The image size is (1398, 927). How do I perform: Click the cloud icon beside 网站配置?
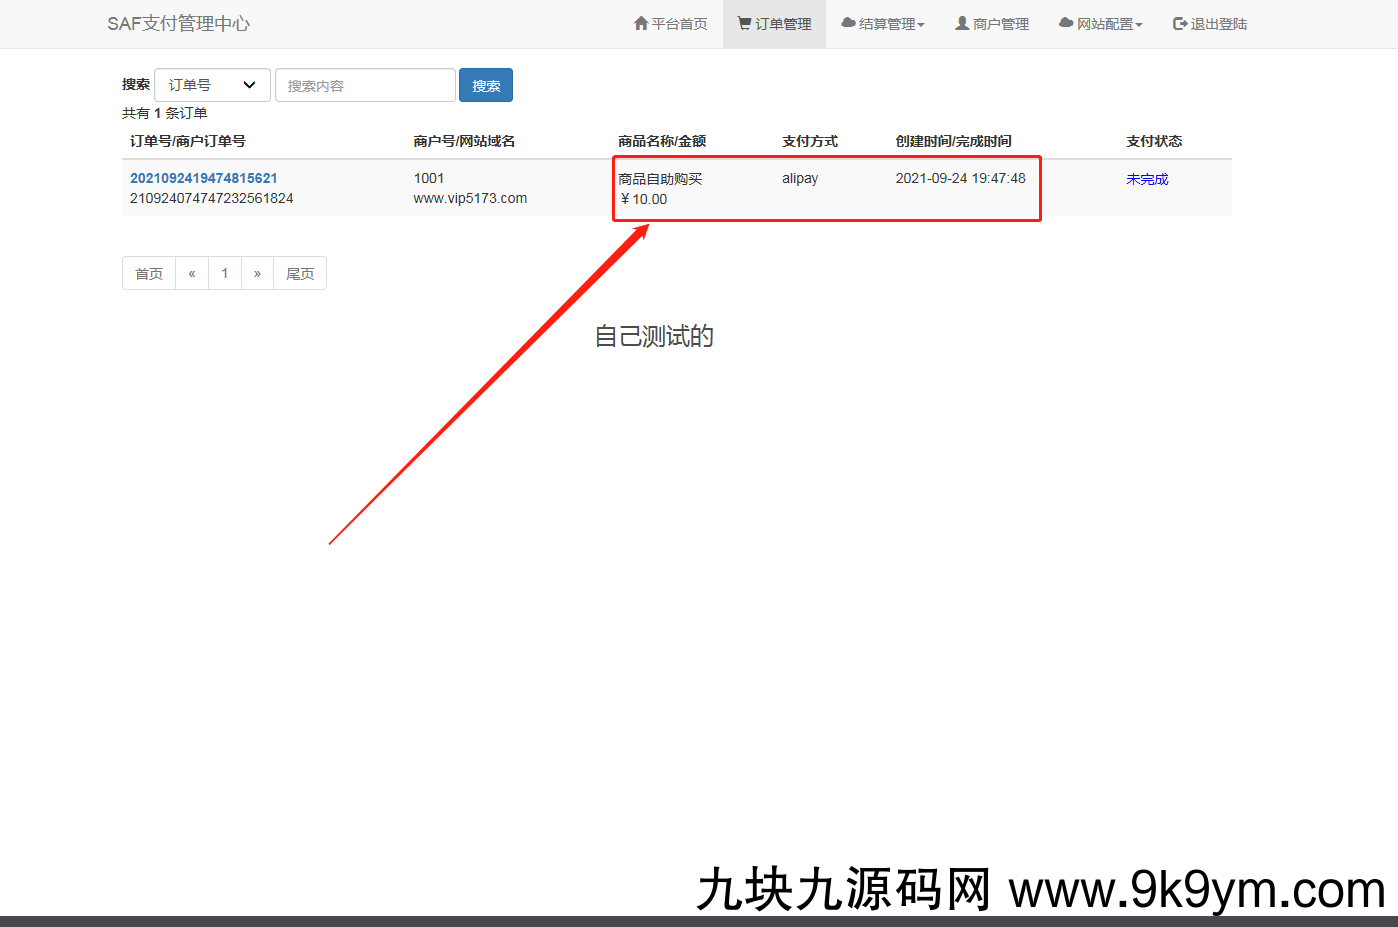[1066, 23]
